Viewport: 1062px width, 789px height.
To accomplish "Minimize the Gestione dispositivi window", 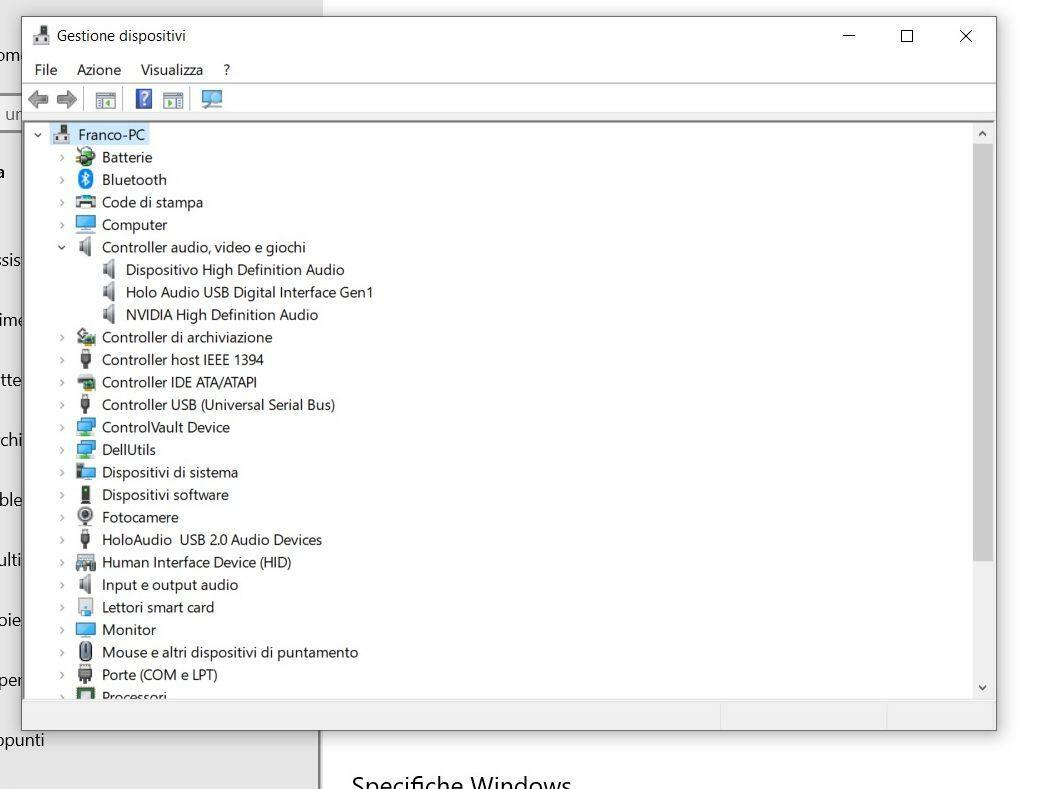I will pos(849,36).
